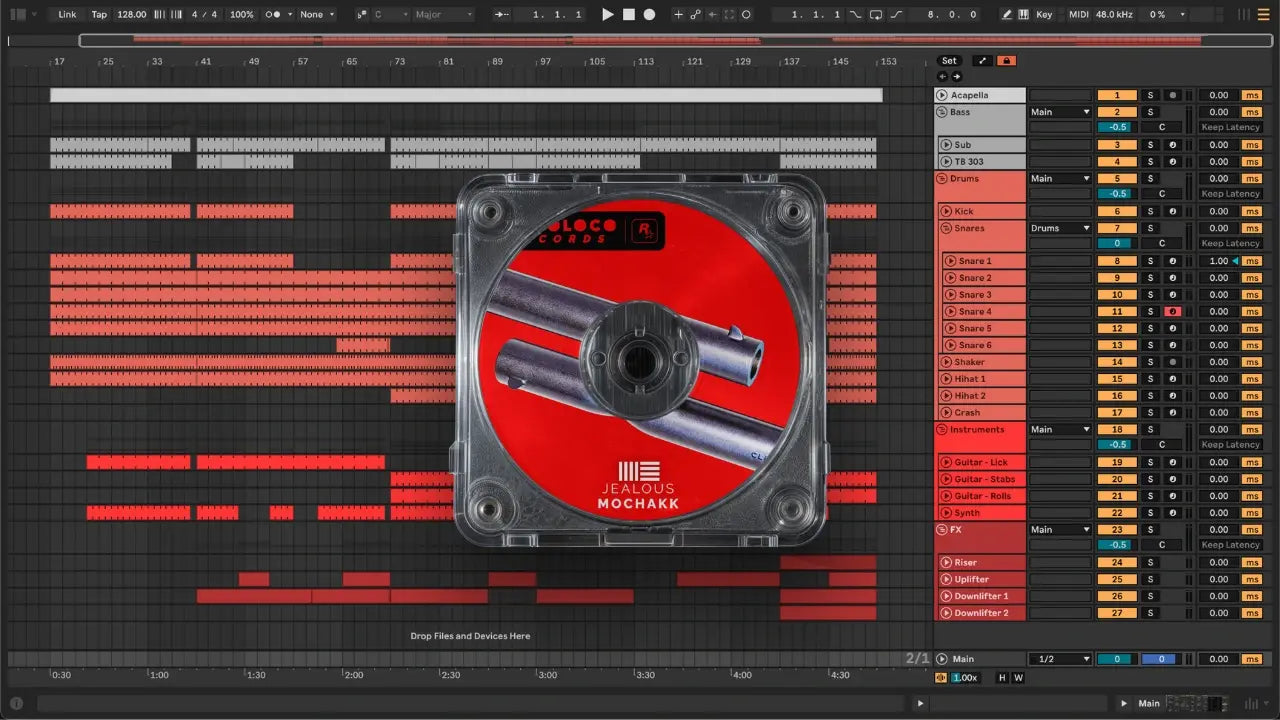Click the Tap tempo button
Screen dimensions: 1280x720
(x=99, y=15)
